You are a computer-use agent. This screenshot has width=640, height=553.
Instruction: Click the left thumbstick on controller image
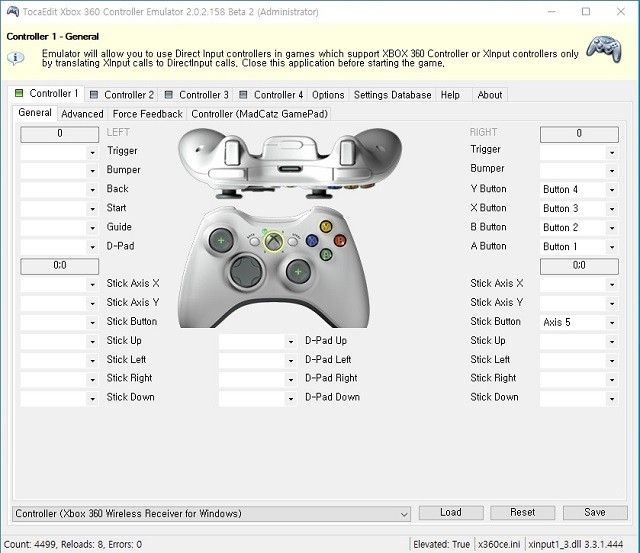221,240
